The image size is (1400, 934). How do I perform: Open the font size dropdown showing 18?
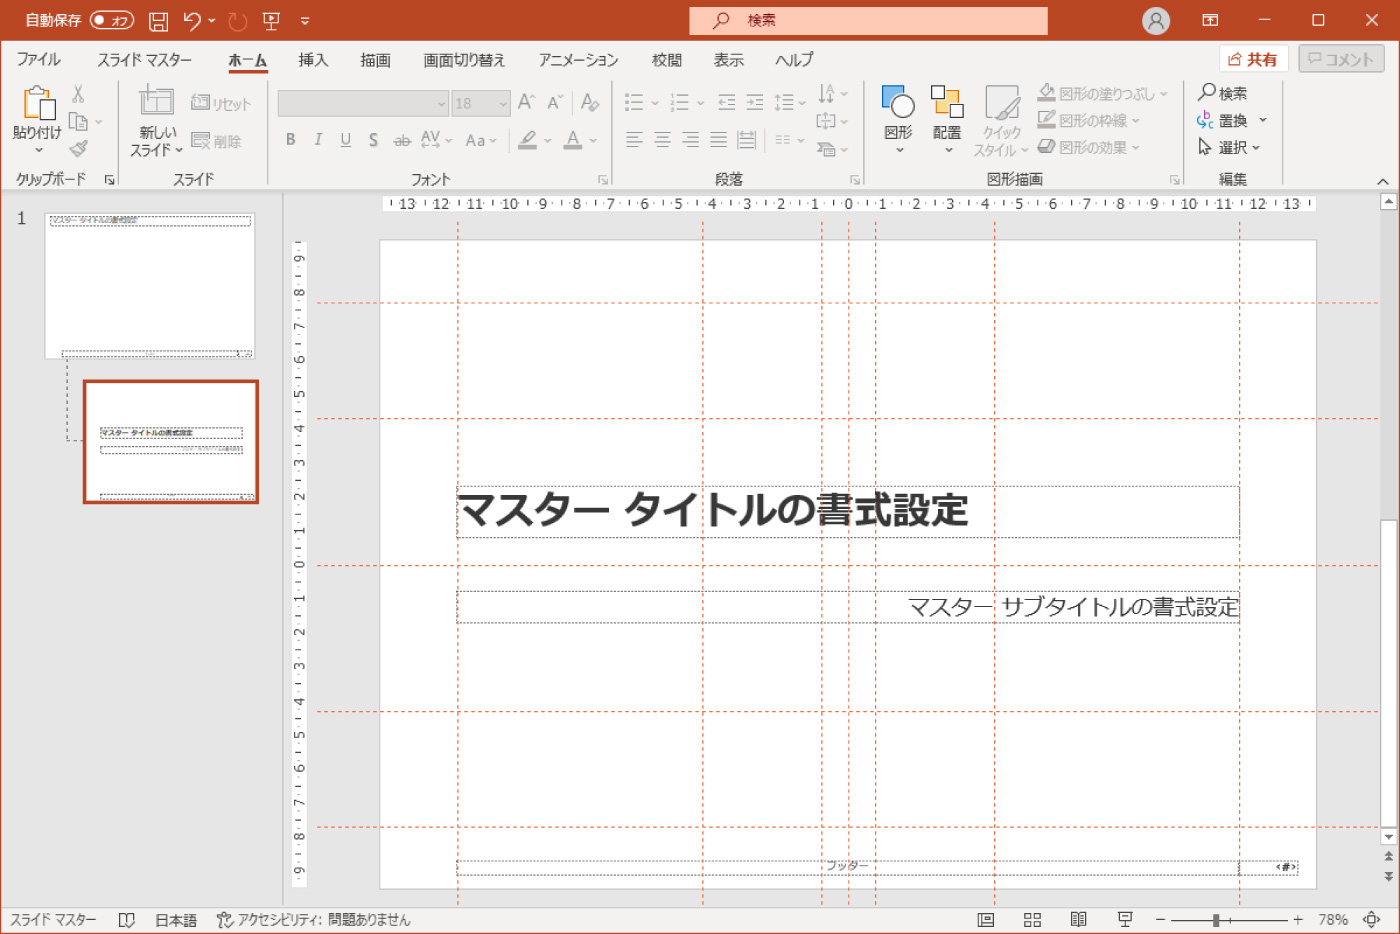481,103
